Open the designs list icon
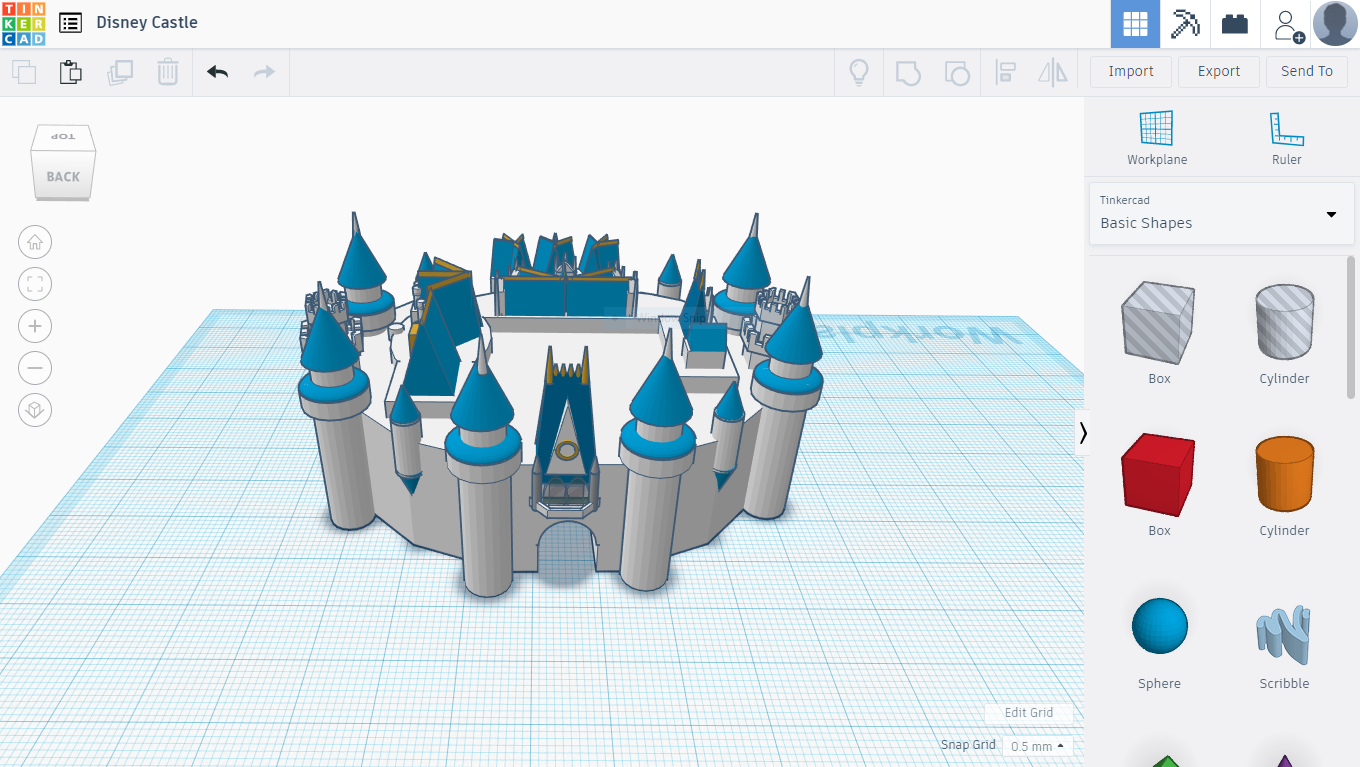Screen dimensions: 1360x767 [70, 23]
